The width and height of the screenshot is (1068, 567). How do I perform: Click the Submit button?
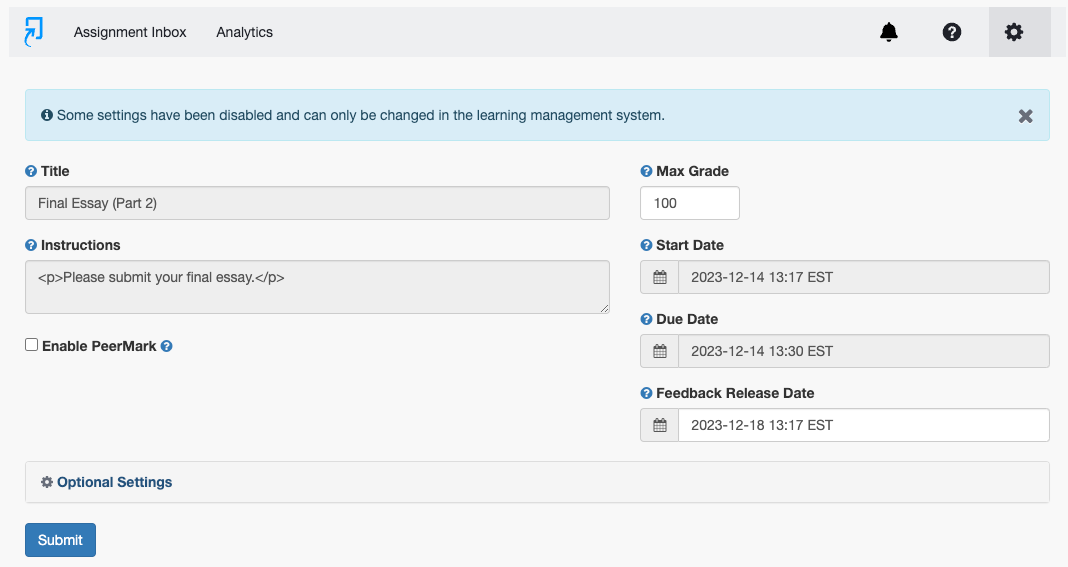pos(61,540)
